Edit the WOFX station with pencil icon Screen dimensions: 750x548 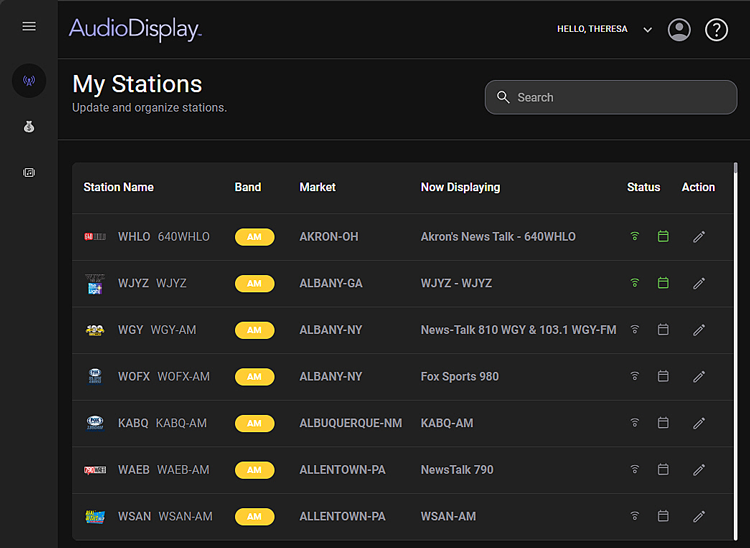point(699,377)
